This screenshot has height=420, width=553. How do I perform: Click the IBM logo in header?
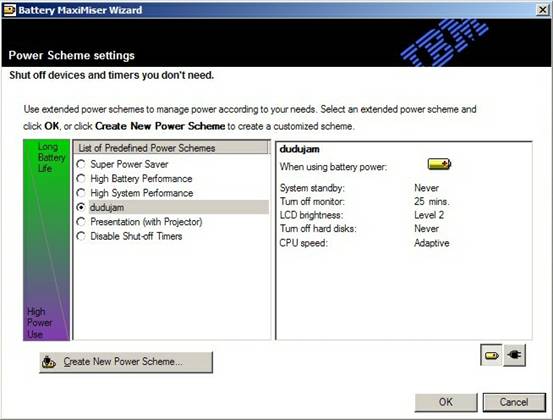click(x=444, y=43)
